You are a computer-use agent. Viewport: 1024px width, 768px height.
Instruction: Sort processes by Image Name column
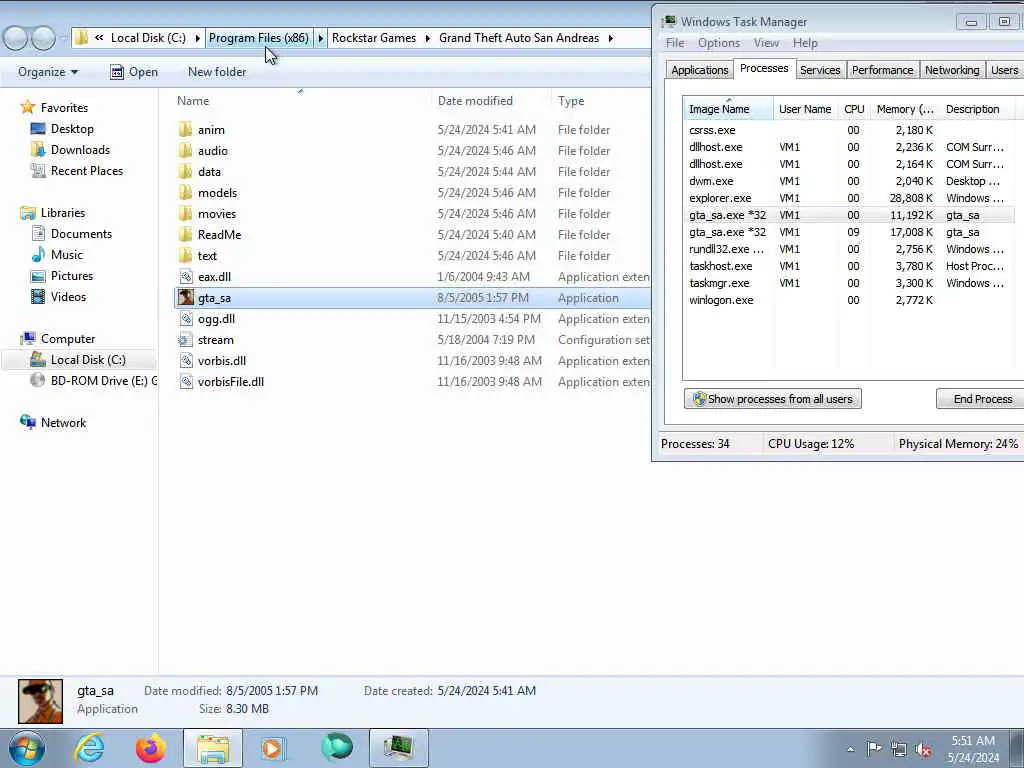pyautogui.click(x=728, y=109)
